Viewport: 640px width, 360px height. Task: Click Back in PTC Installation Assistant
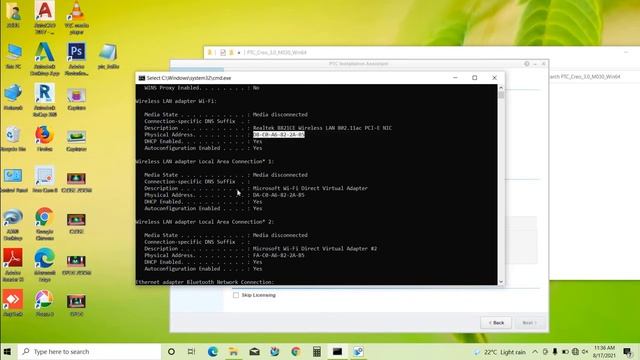pyautogui.click(x=496, y=323)
